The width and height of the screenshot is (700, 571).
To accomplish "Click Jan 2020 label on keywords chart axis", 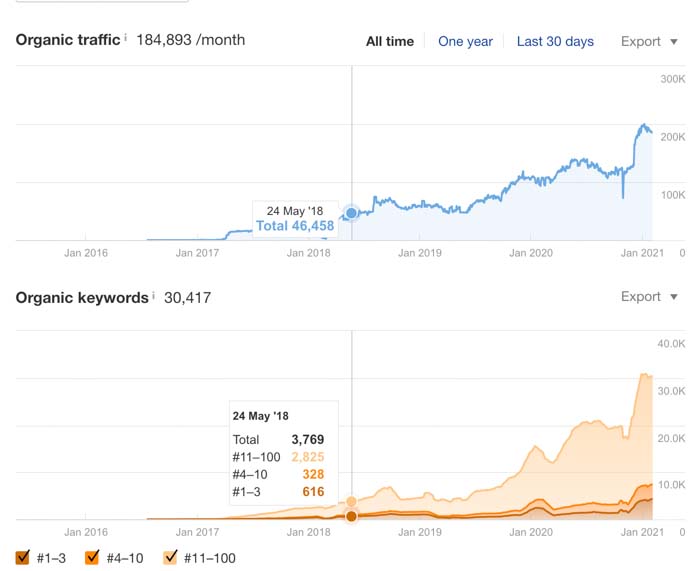I will click(531, 532).
